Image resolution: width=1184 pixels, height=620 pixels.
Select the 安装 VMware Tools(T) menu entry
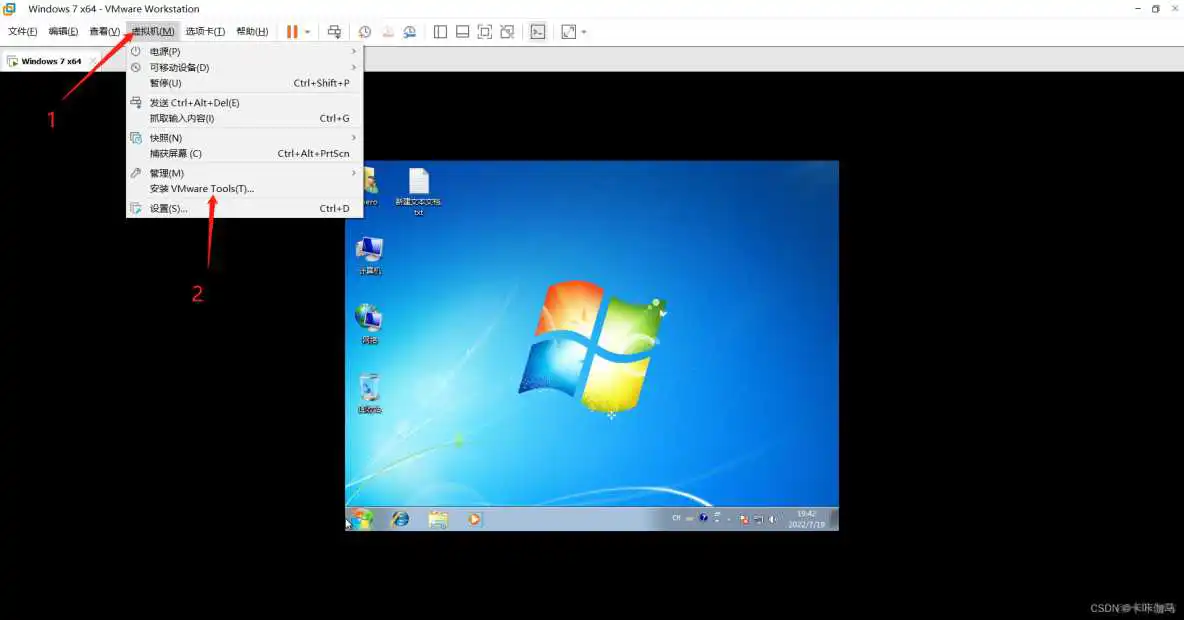(x=200, y=189)
